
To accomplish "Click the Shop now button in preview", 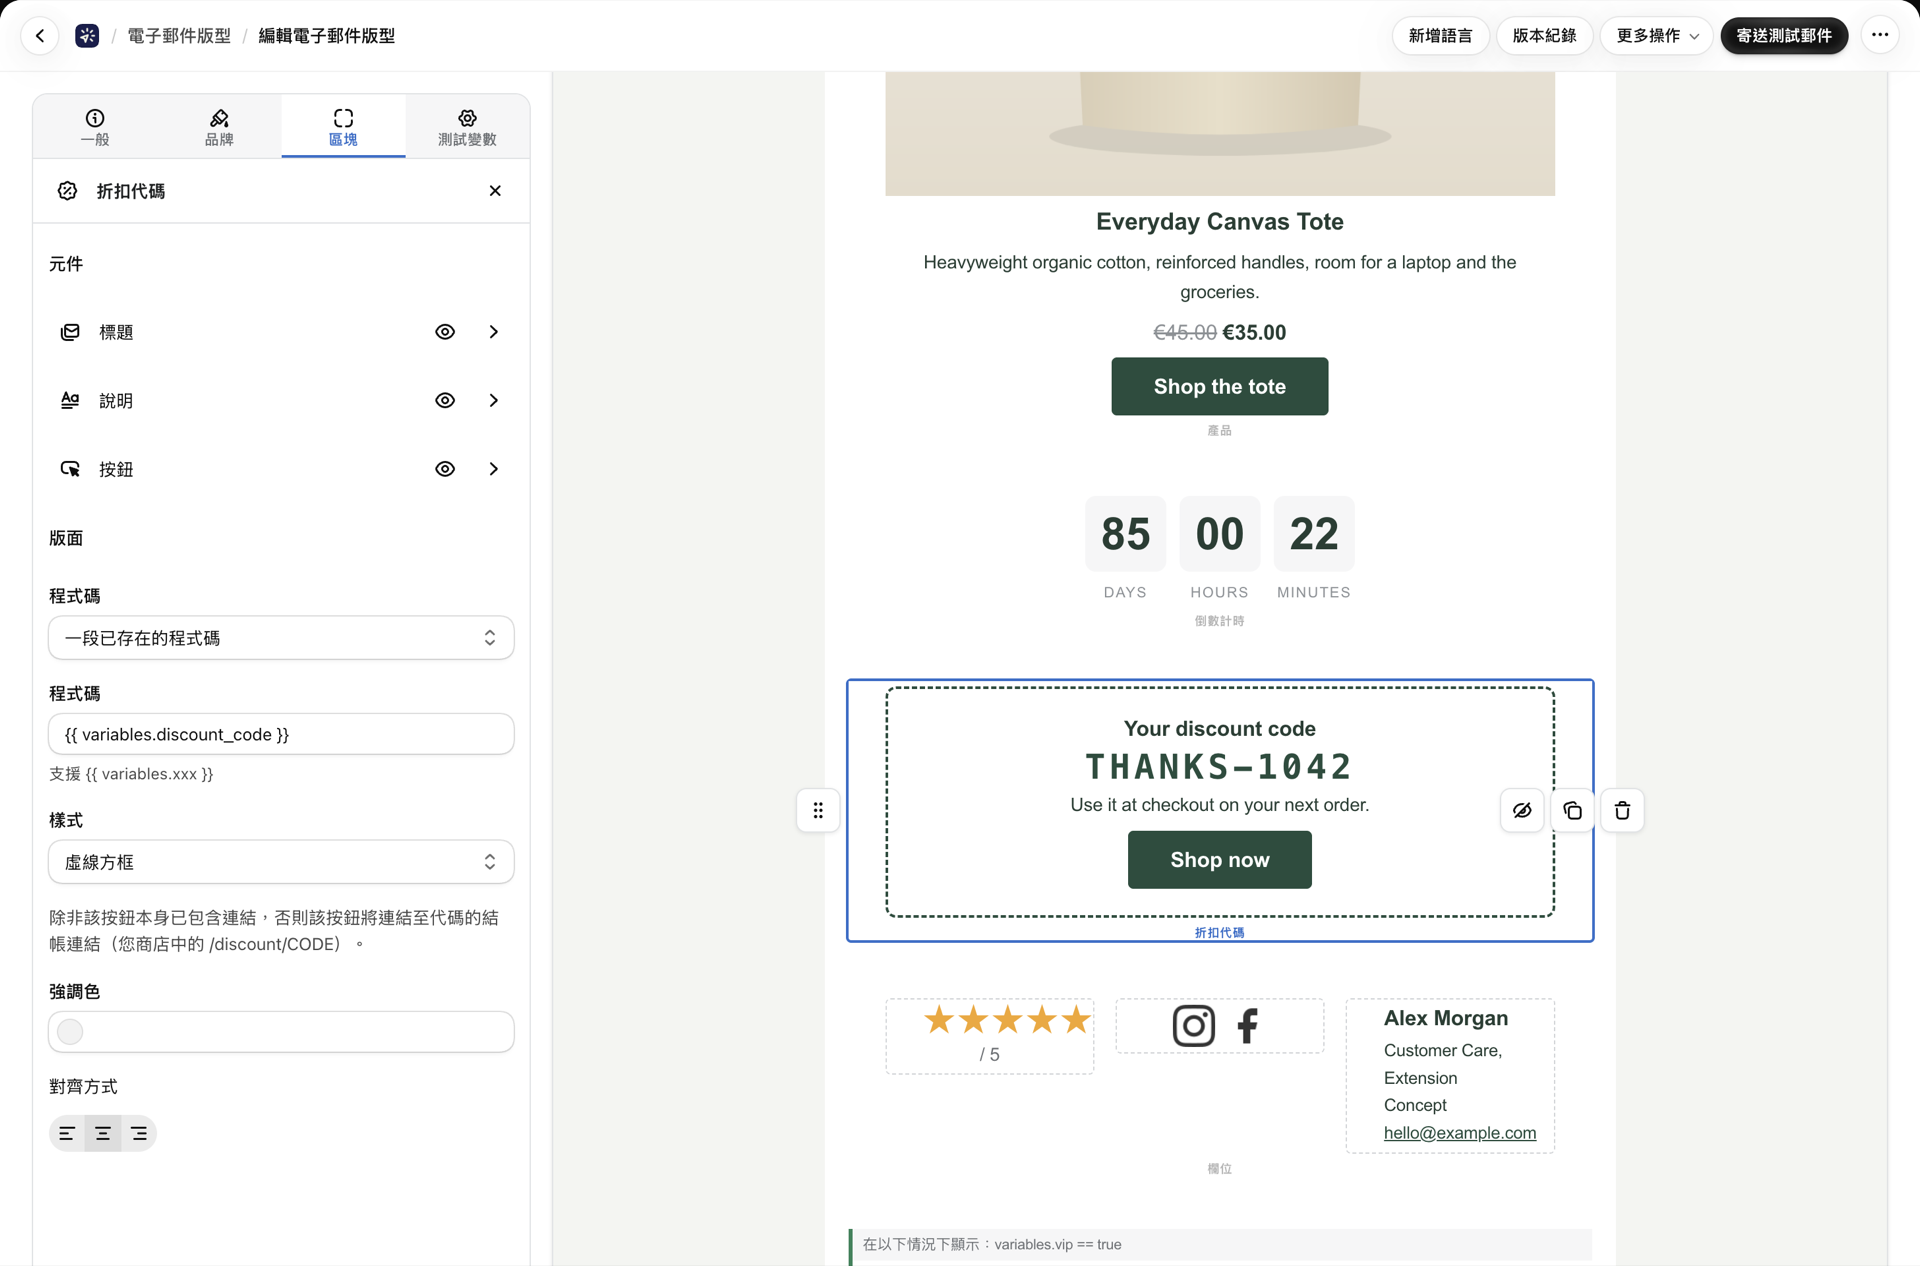I will click(x=1219, y=860).
